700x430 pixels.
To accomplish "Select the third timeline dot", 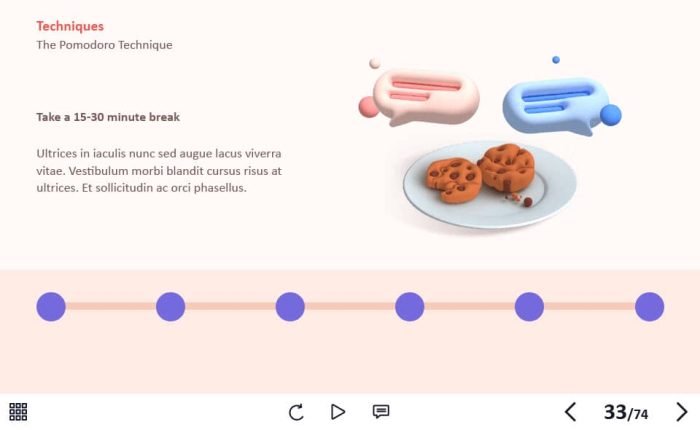I will pyautogui.click(x=290, y=307).
